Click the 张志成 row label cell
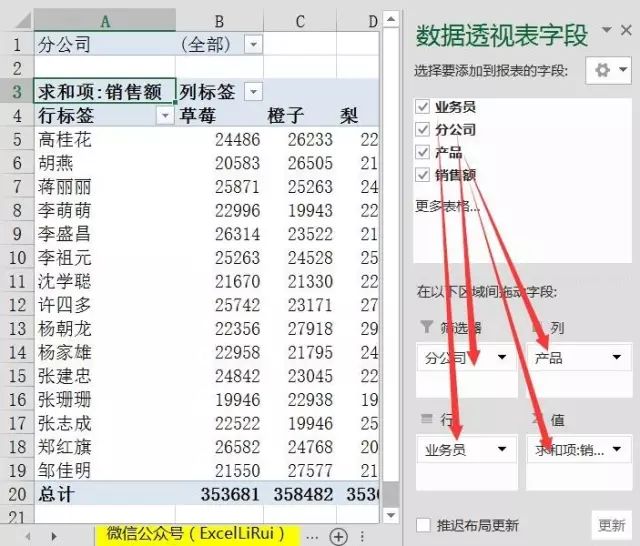The image size is (640, 546). [105, 424]
